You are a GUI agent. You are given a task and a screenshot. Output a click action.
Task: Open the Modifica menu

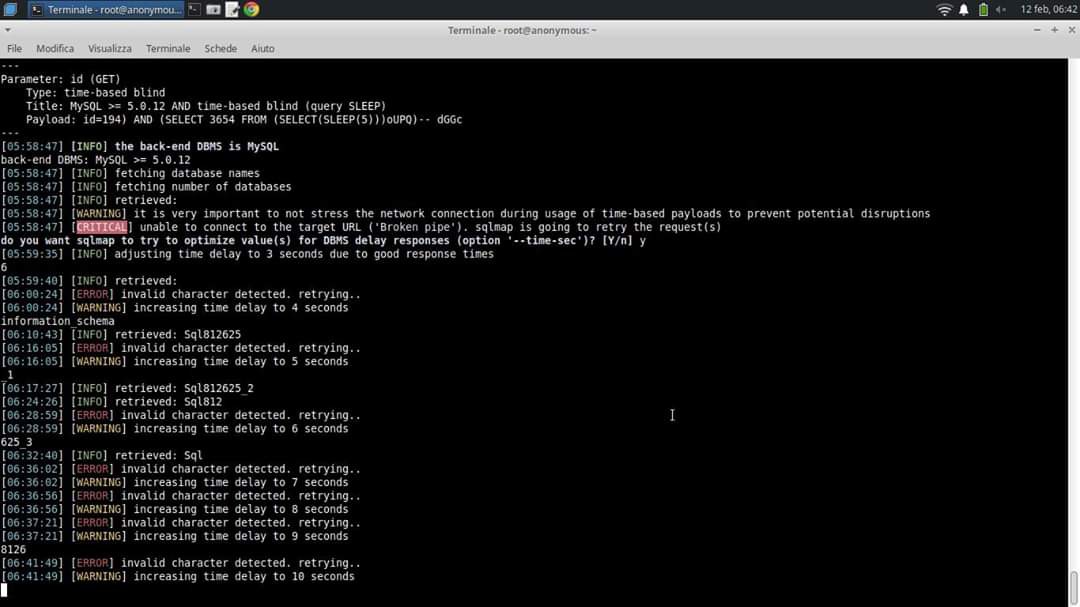point(55,49)
